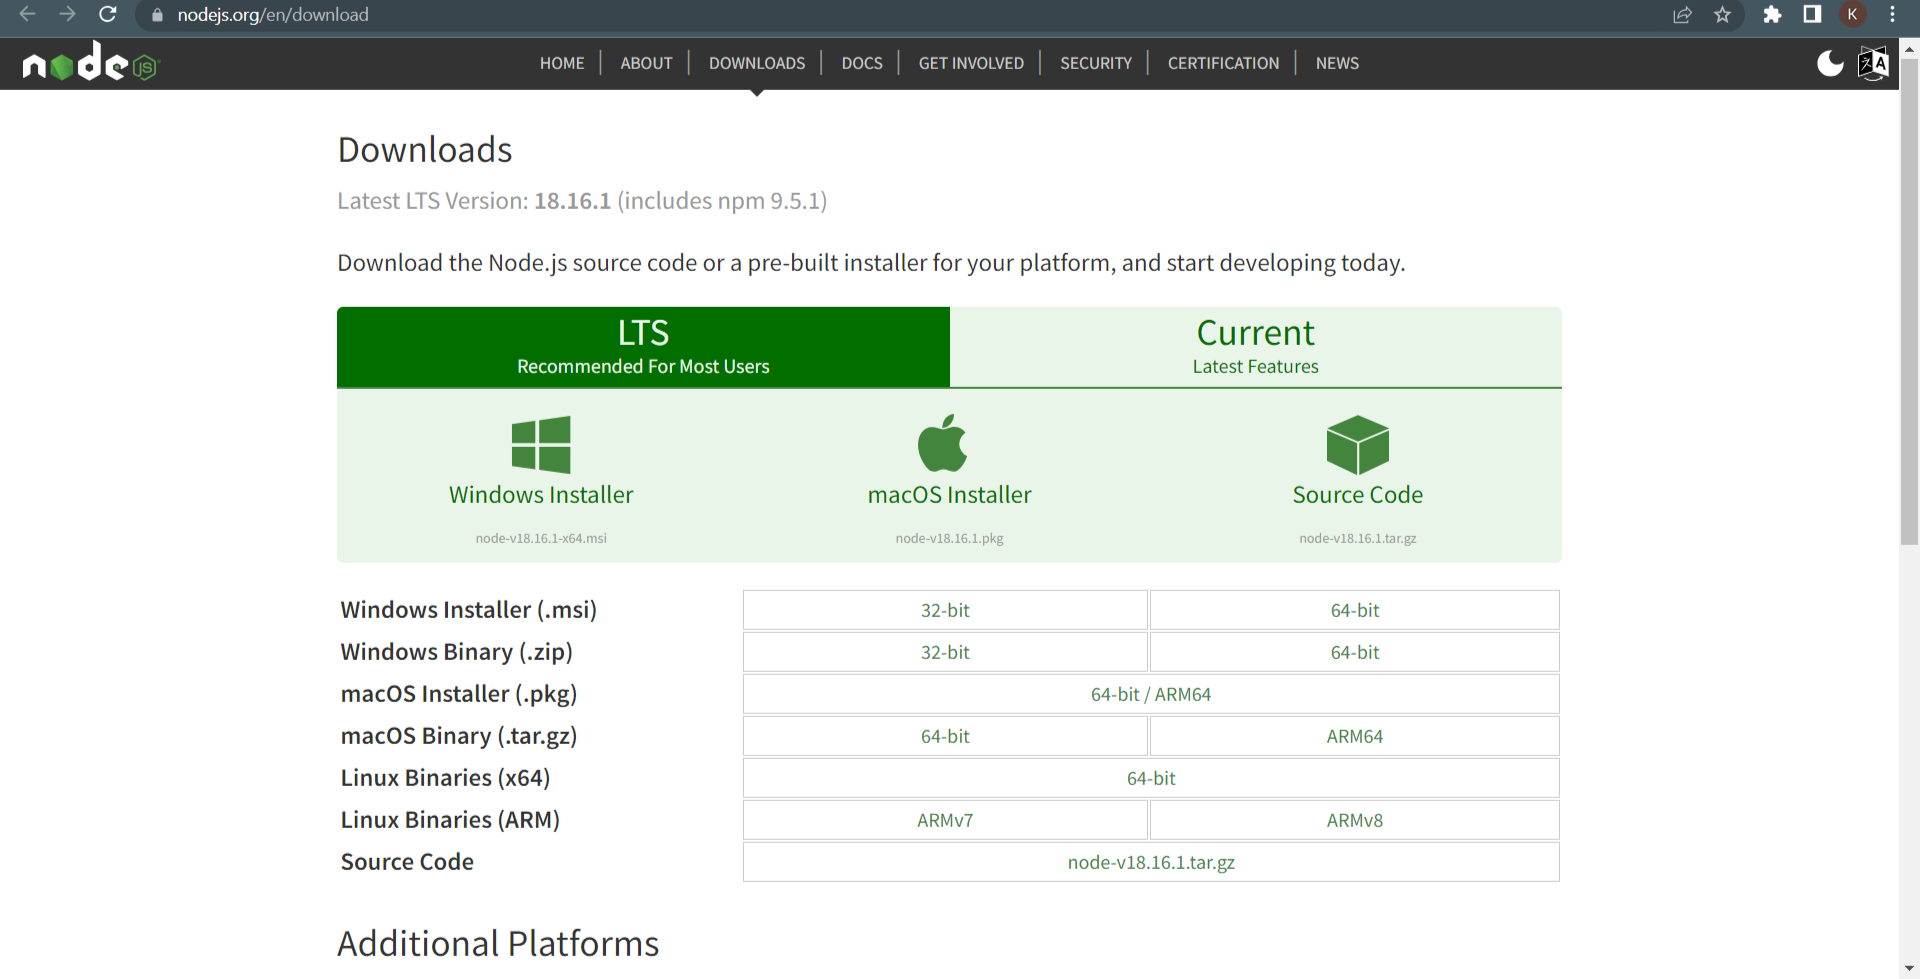Open CERTIFICATION navigation item
Viewport: 1920px width, 979px height.
pyautogui.click(x=1223, y=63)
